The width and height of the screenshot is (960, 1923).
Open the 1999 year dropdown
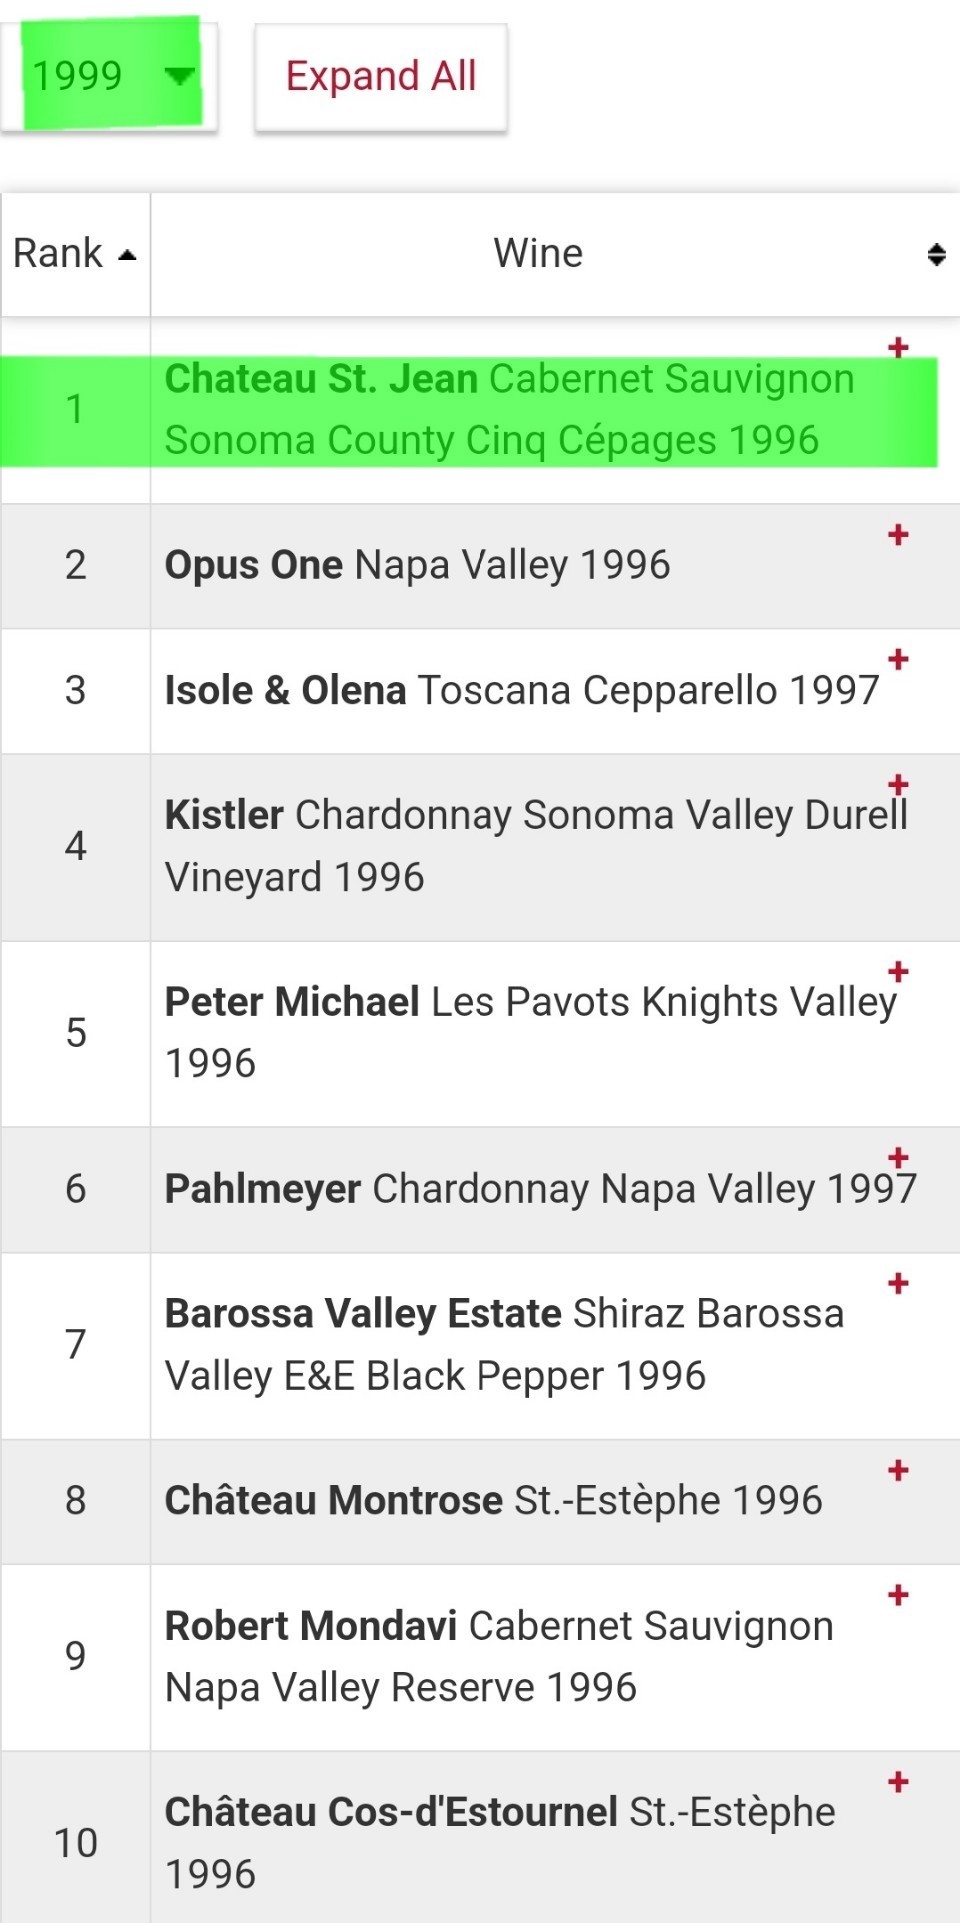tap(110, 76)
